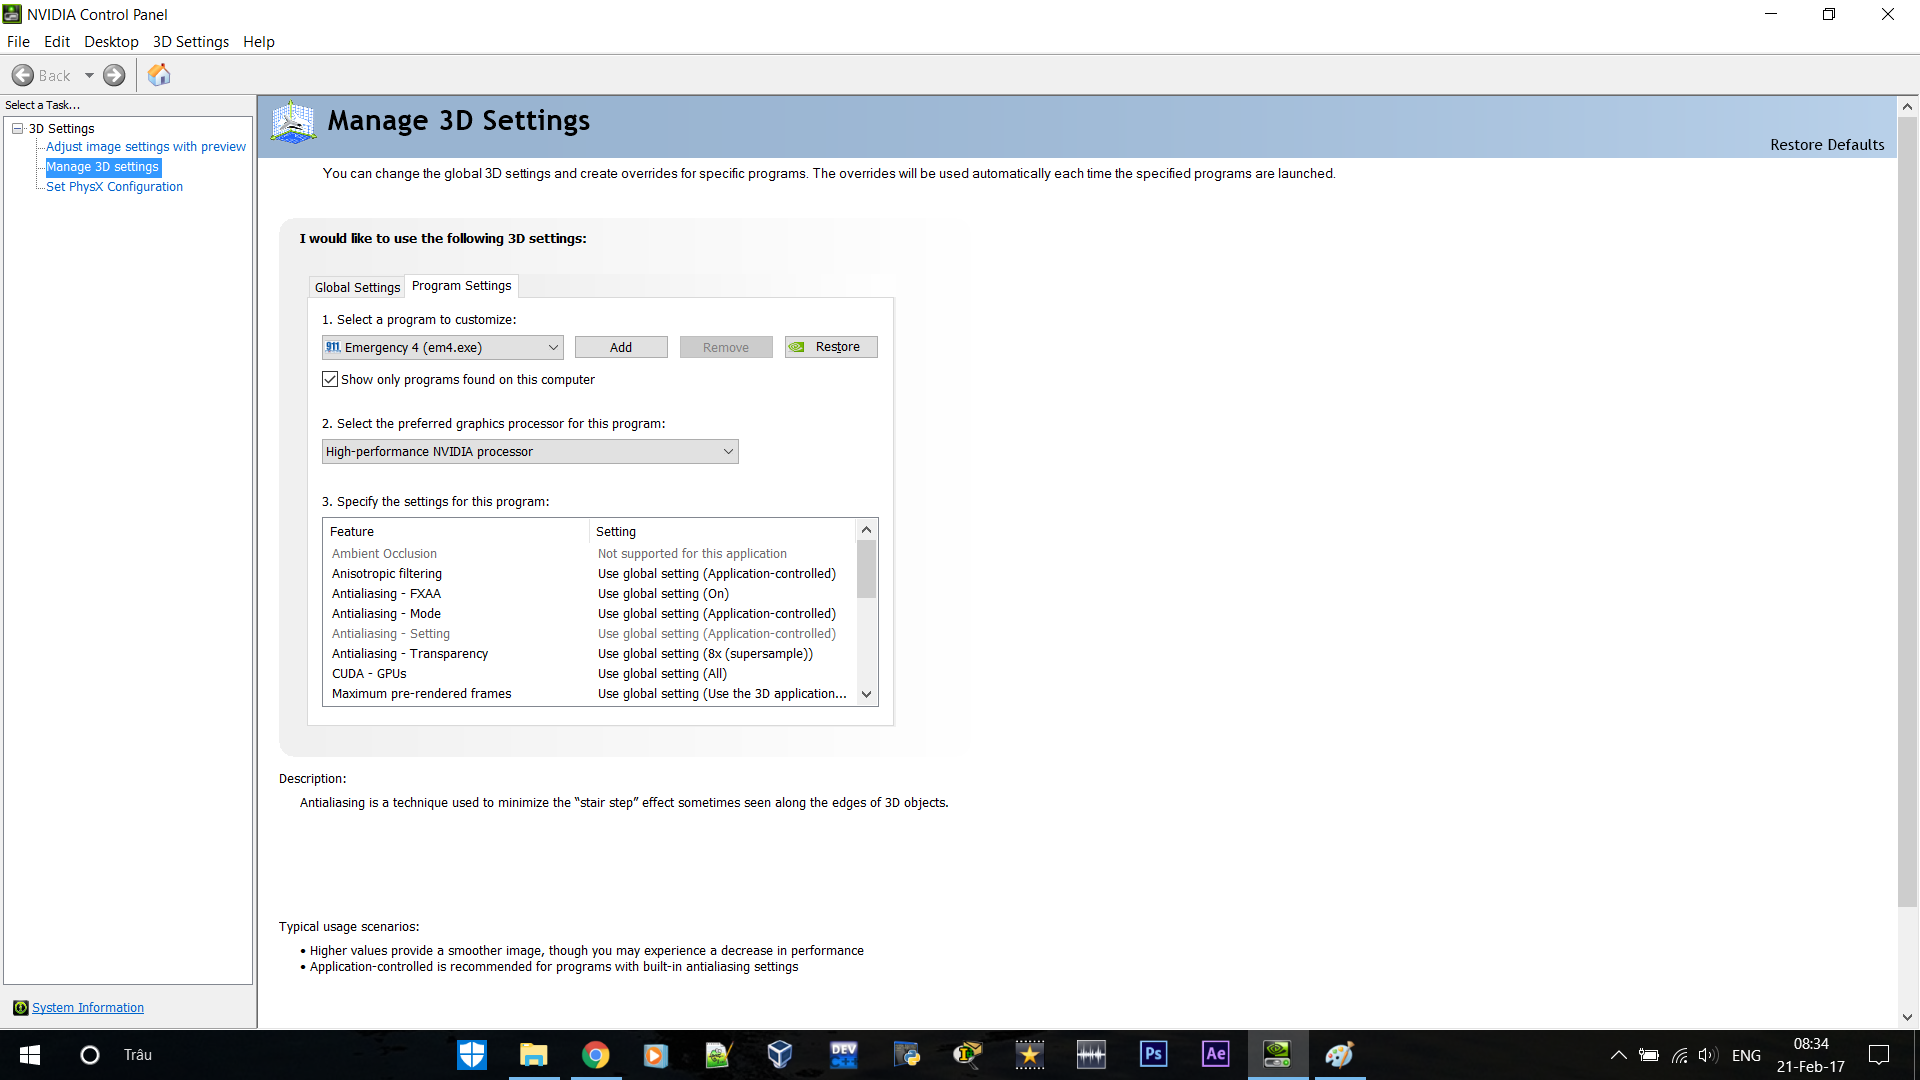
Task: Click the Cortana search circle icon
Action: point(90,1055)
